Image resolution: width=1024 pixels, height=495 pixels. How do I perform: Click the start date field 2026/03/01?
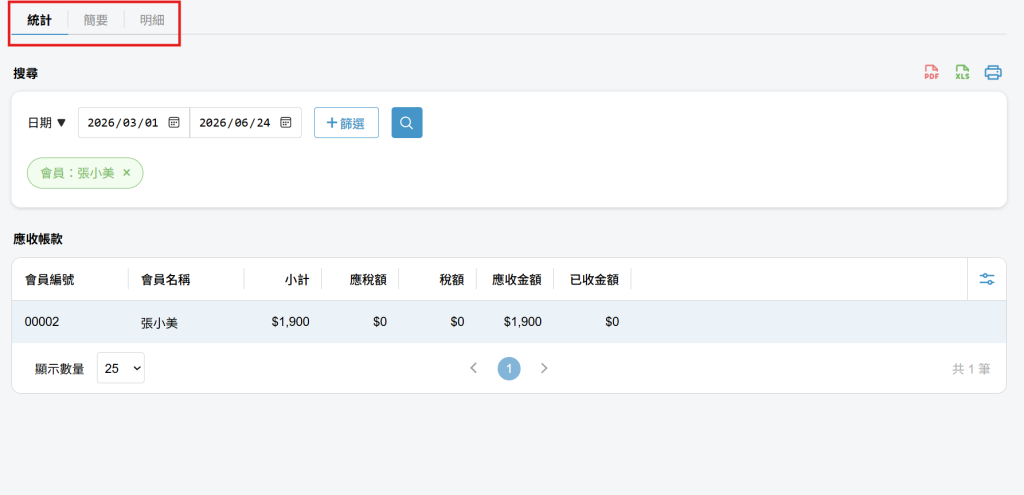pyautogui.click(x=134, y=123)
